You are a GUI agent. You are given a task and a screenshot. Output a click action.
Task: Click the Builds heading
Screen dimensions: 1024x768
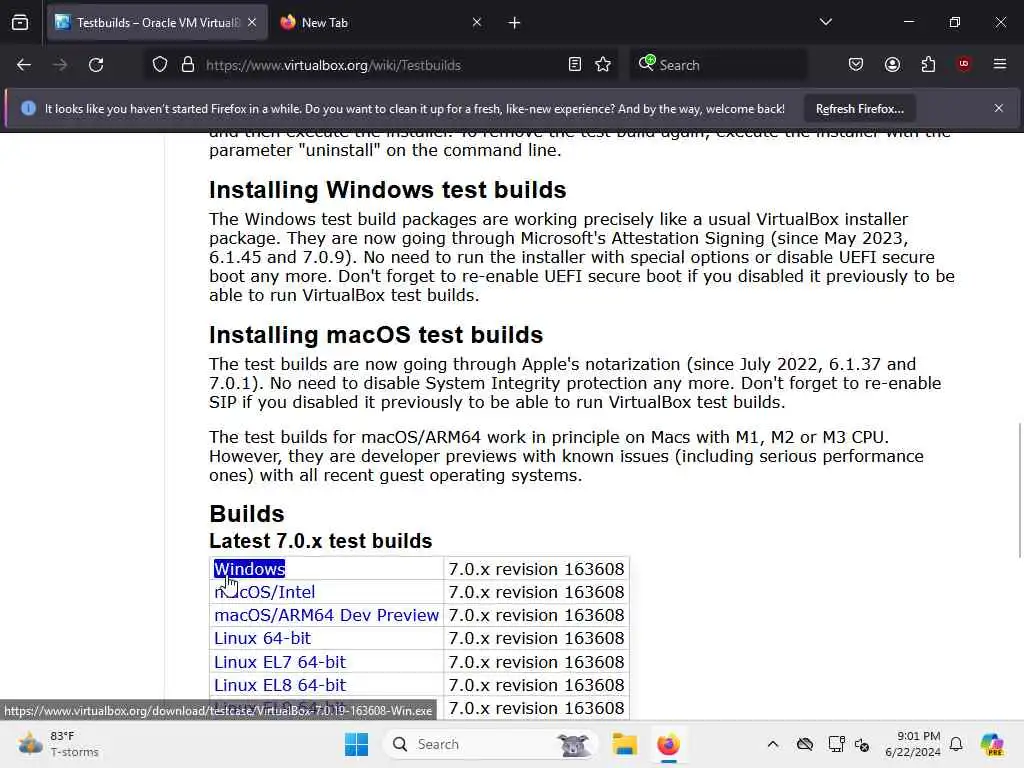pyautogui.click(x=247, y=514)
